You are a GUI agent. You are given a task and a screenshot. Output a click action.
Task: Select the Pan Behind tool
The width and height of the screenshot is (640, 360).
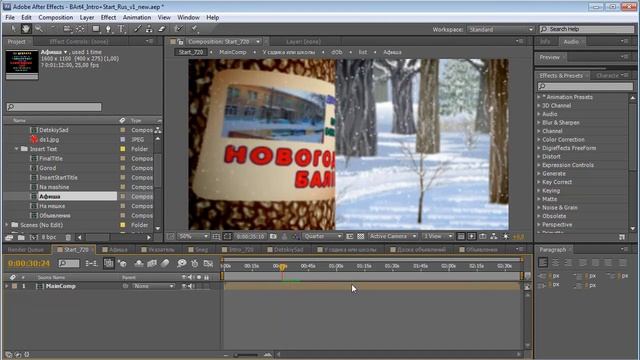pyautogui.click(x=80, y=29)
